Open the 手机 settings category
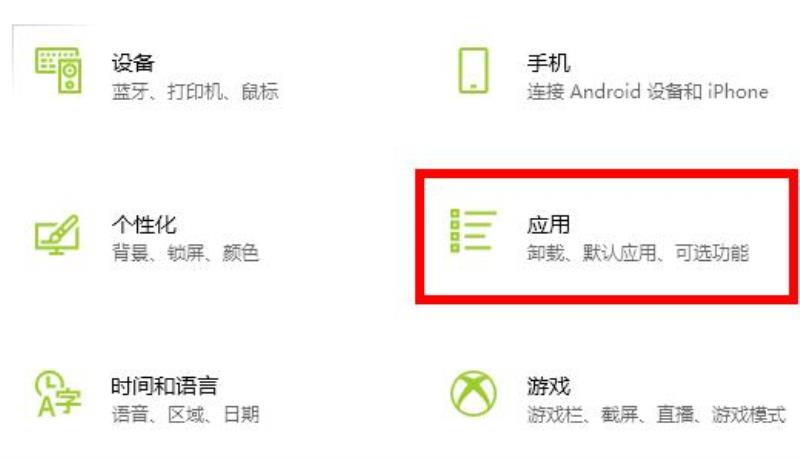 (x=548, y=63)
